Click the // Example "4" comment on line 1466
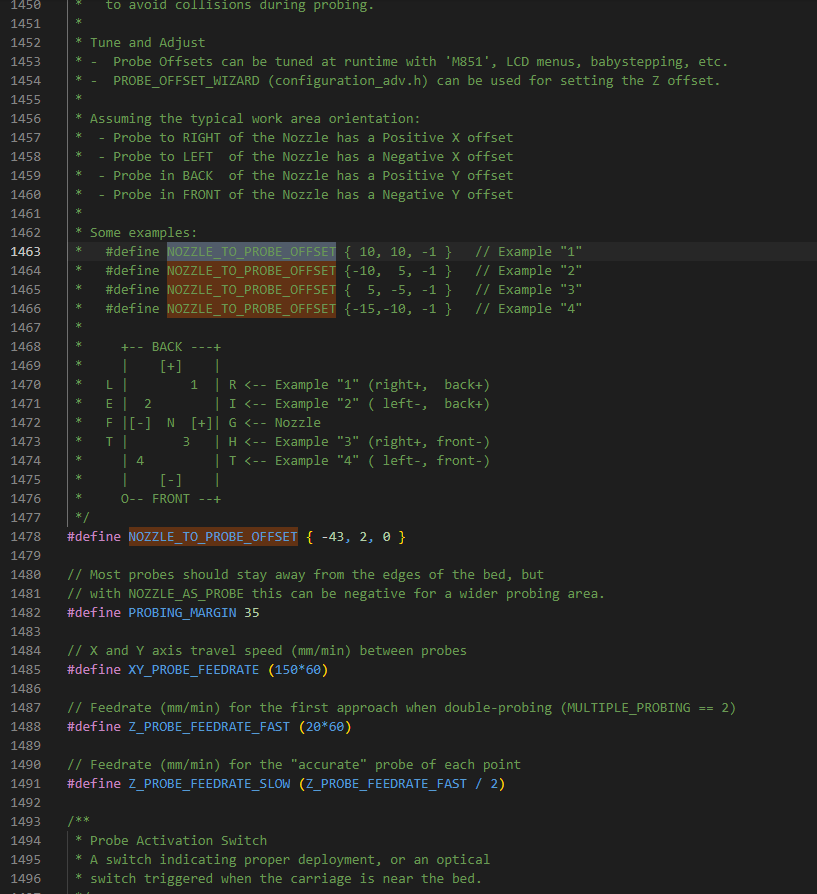This screenshot has height=894, width=817. pyautogui.click(x=529, y=308)
